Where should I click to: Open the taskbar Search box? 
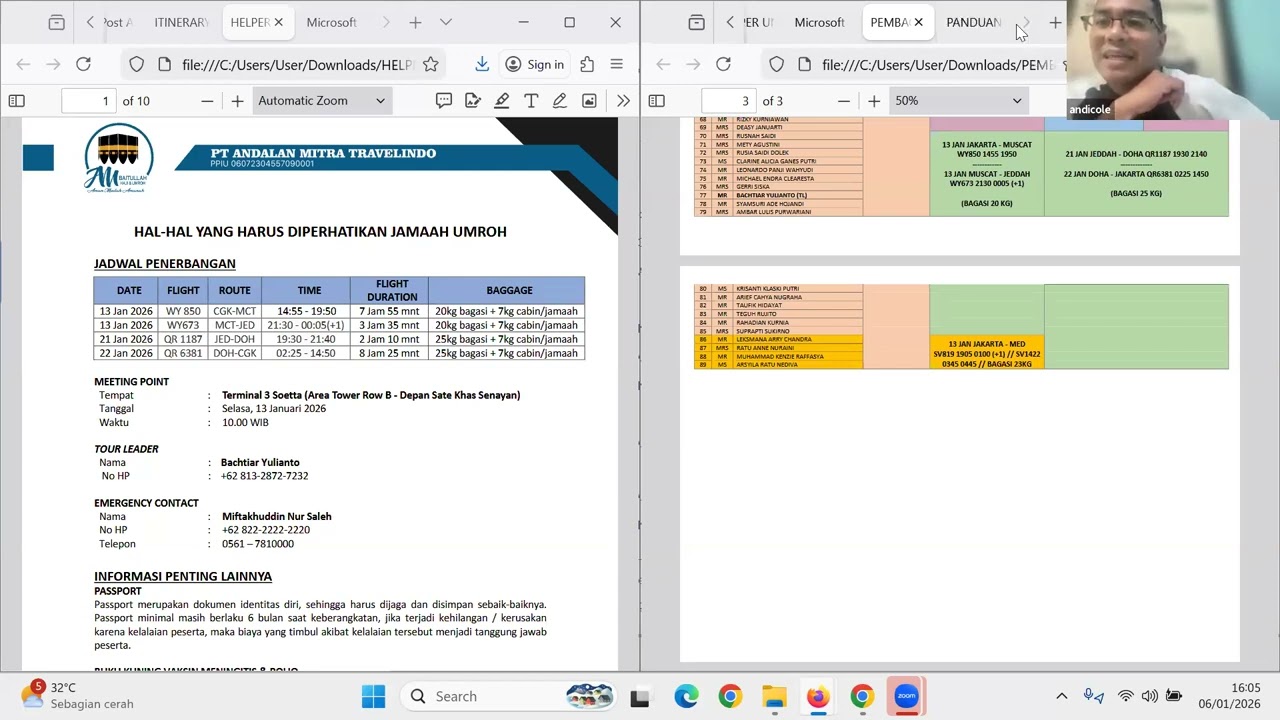coord(507,696)
